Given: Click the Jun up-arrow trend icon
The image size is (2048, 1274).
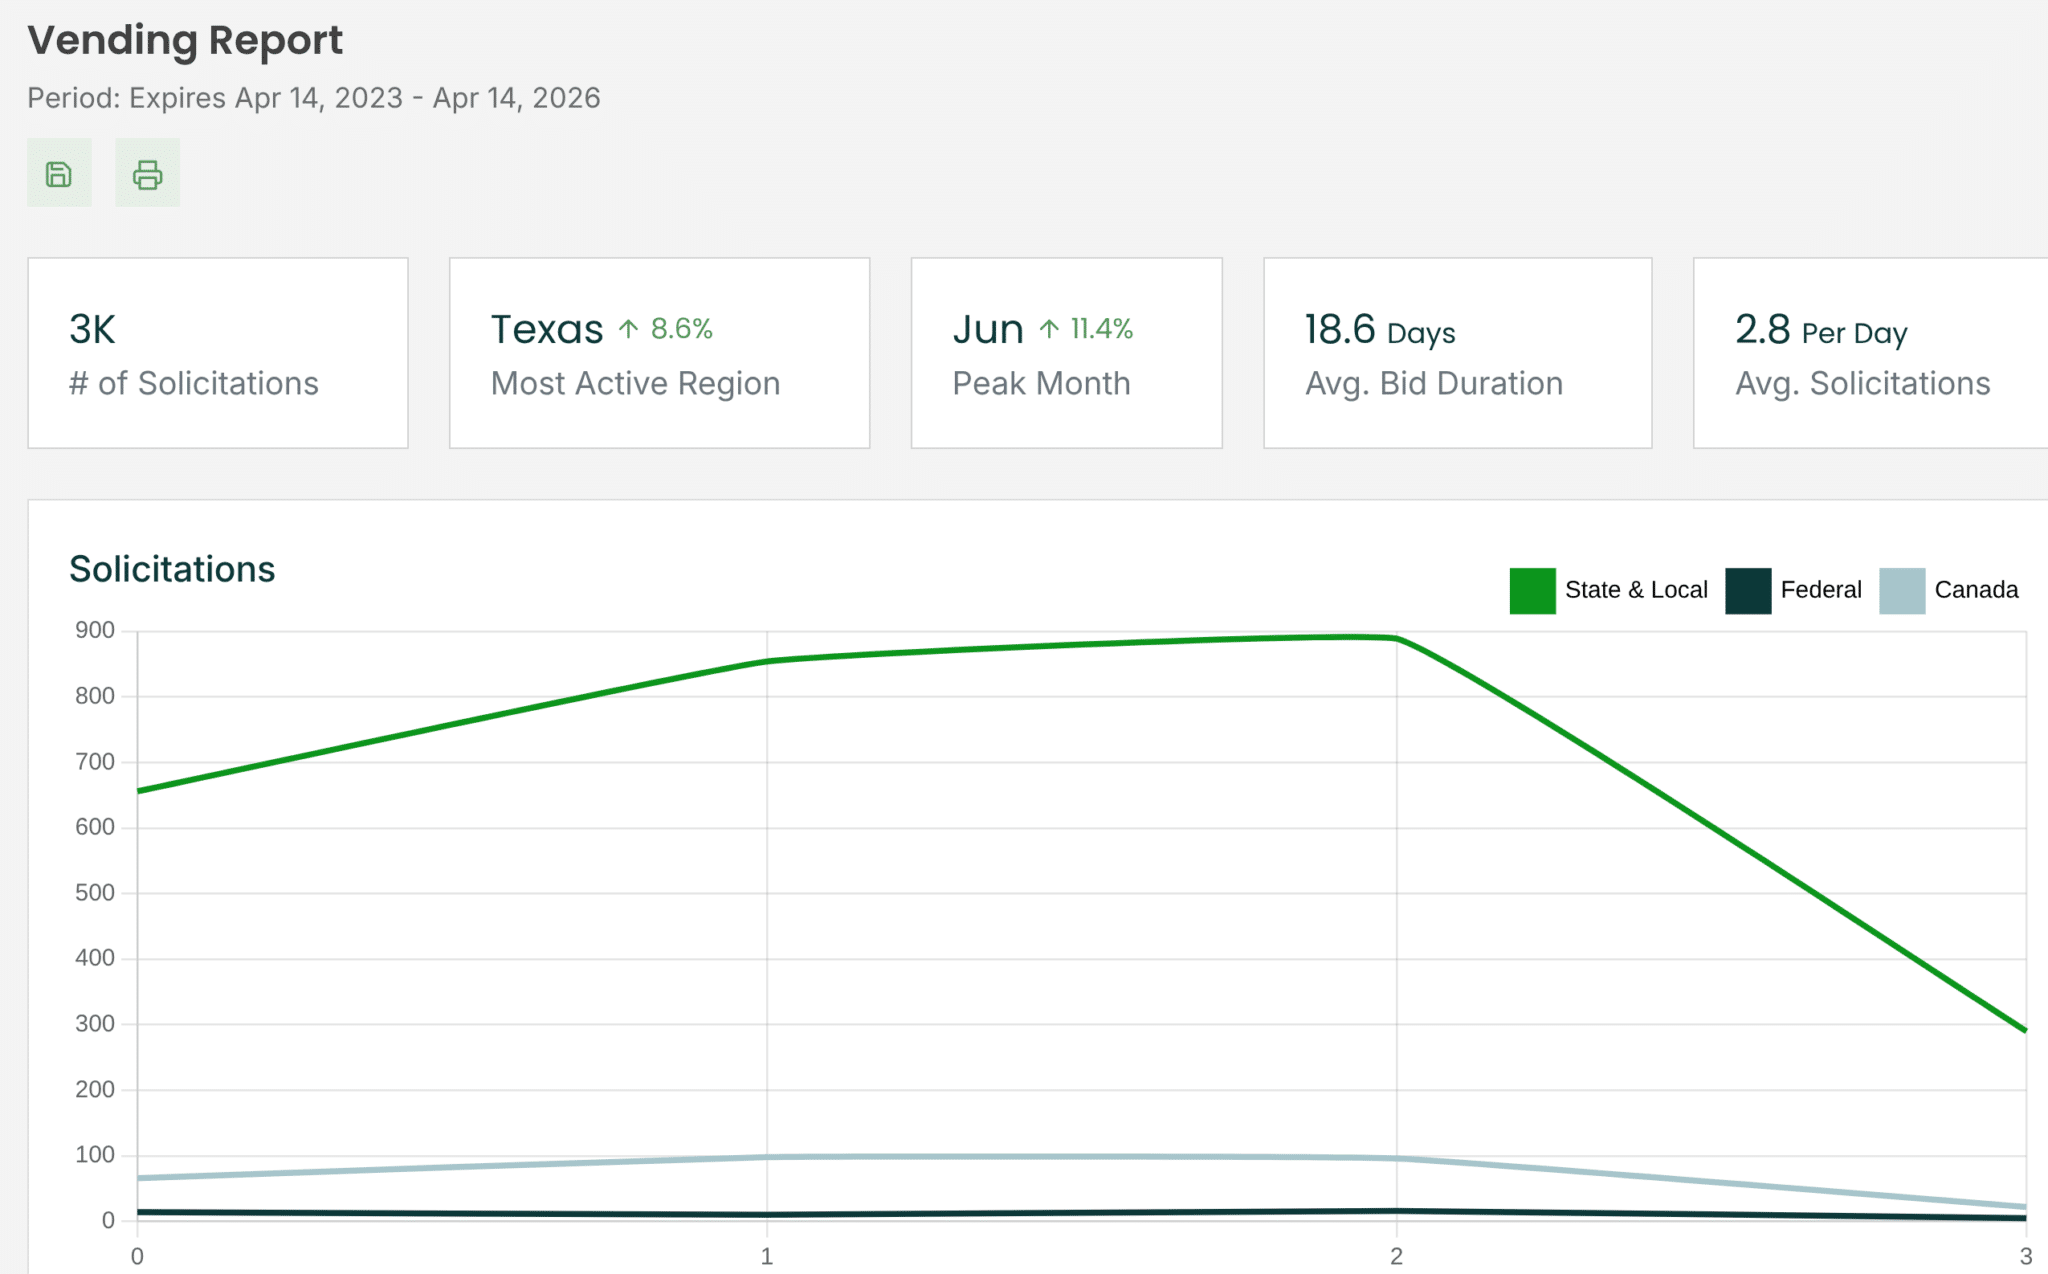Looking at the screenshot, I should [x=1048, y=329].
